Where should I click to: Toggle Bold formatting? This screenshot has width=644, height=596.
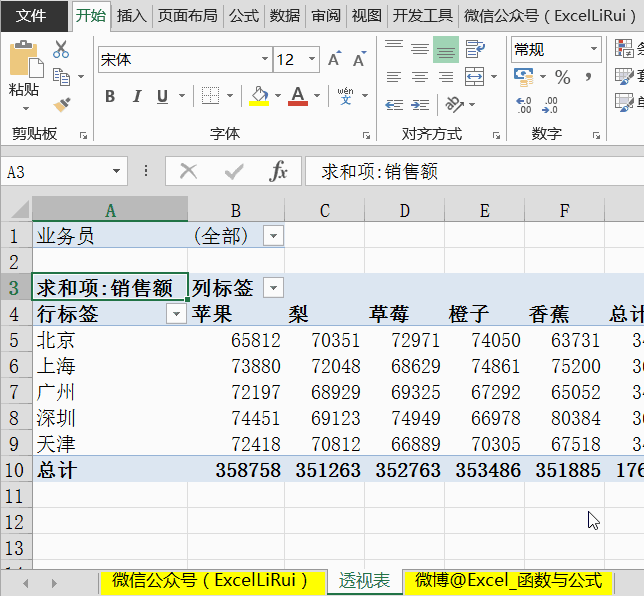click(x=110, y=96)
